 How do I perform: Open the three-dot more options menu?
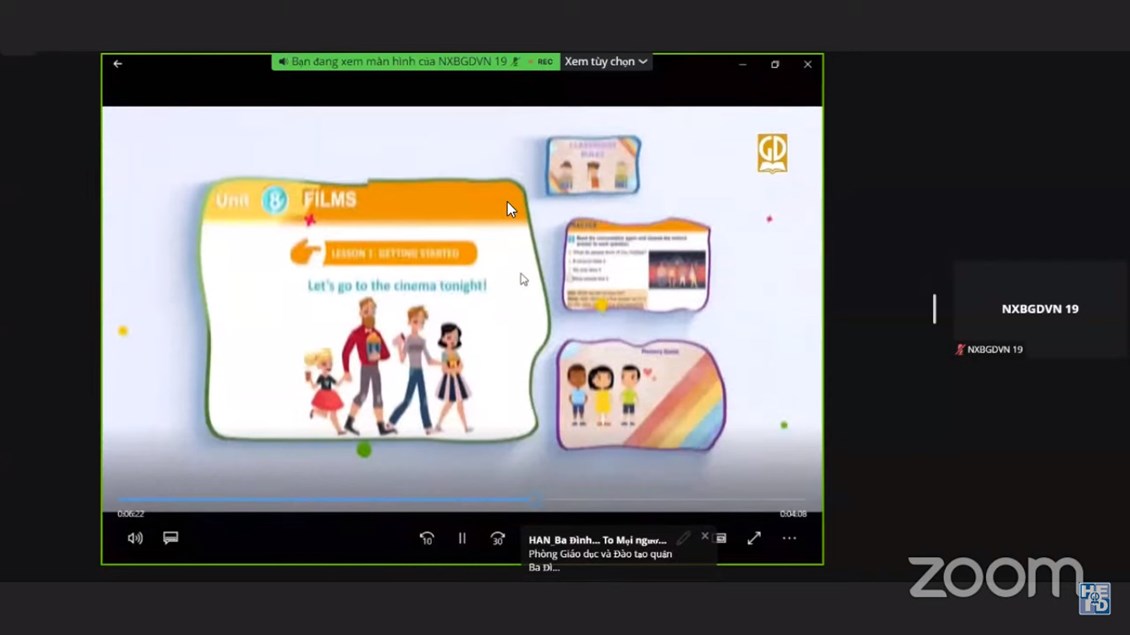pyautogui.click(x=789, y=538)
